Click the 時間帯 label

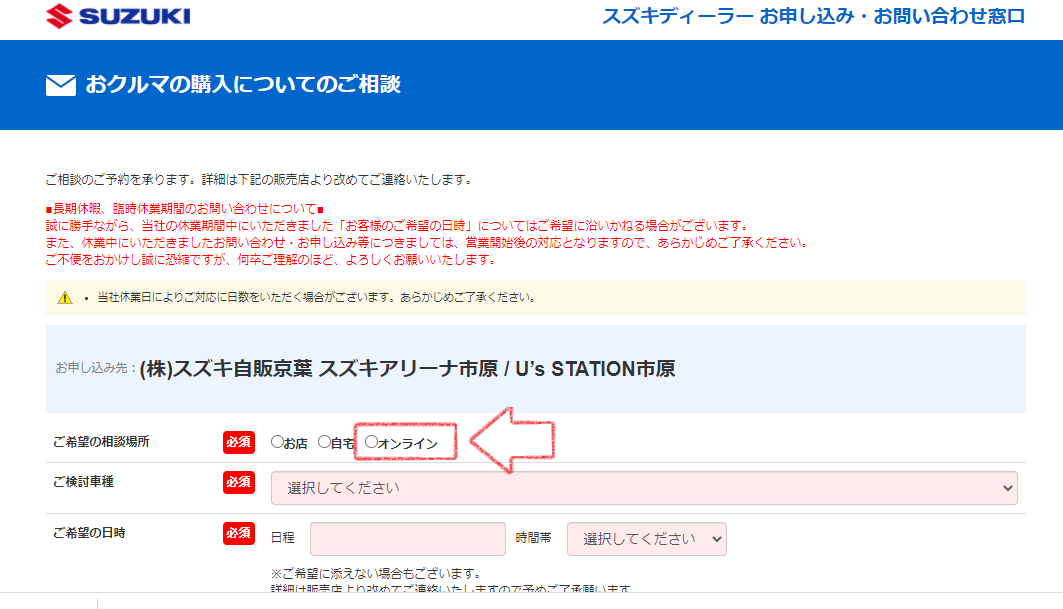point(534,538)
